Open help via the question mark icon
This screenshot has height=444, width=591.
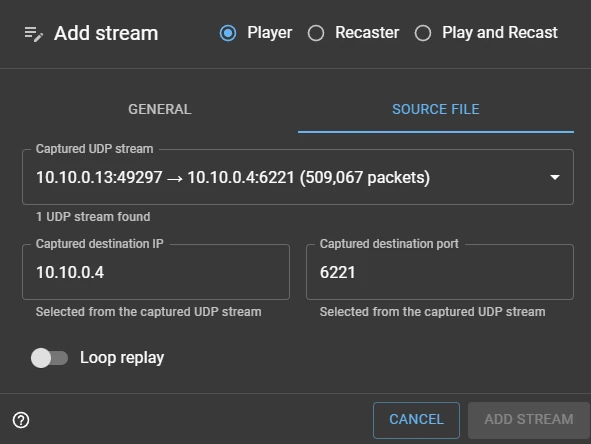click(x=21, y=420)
